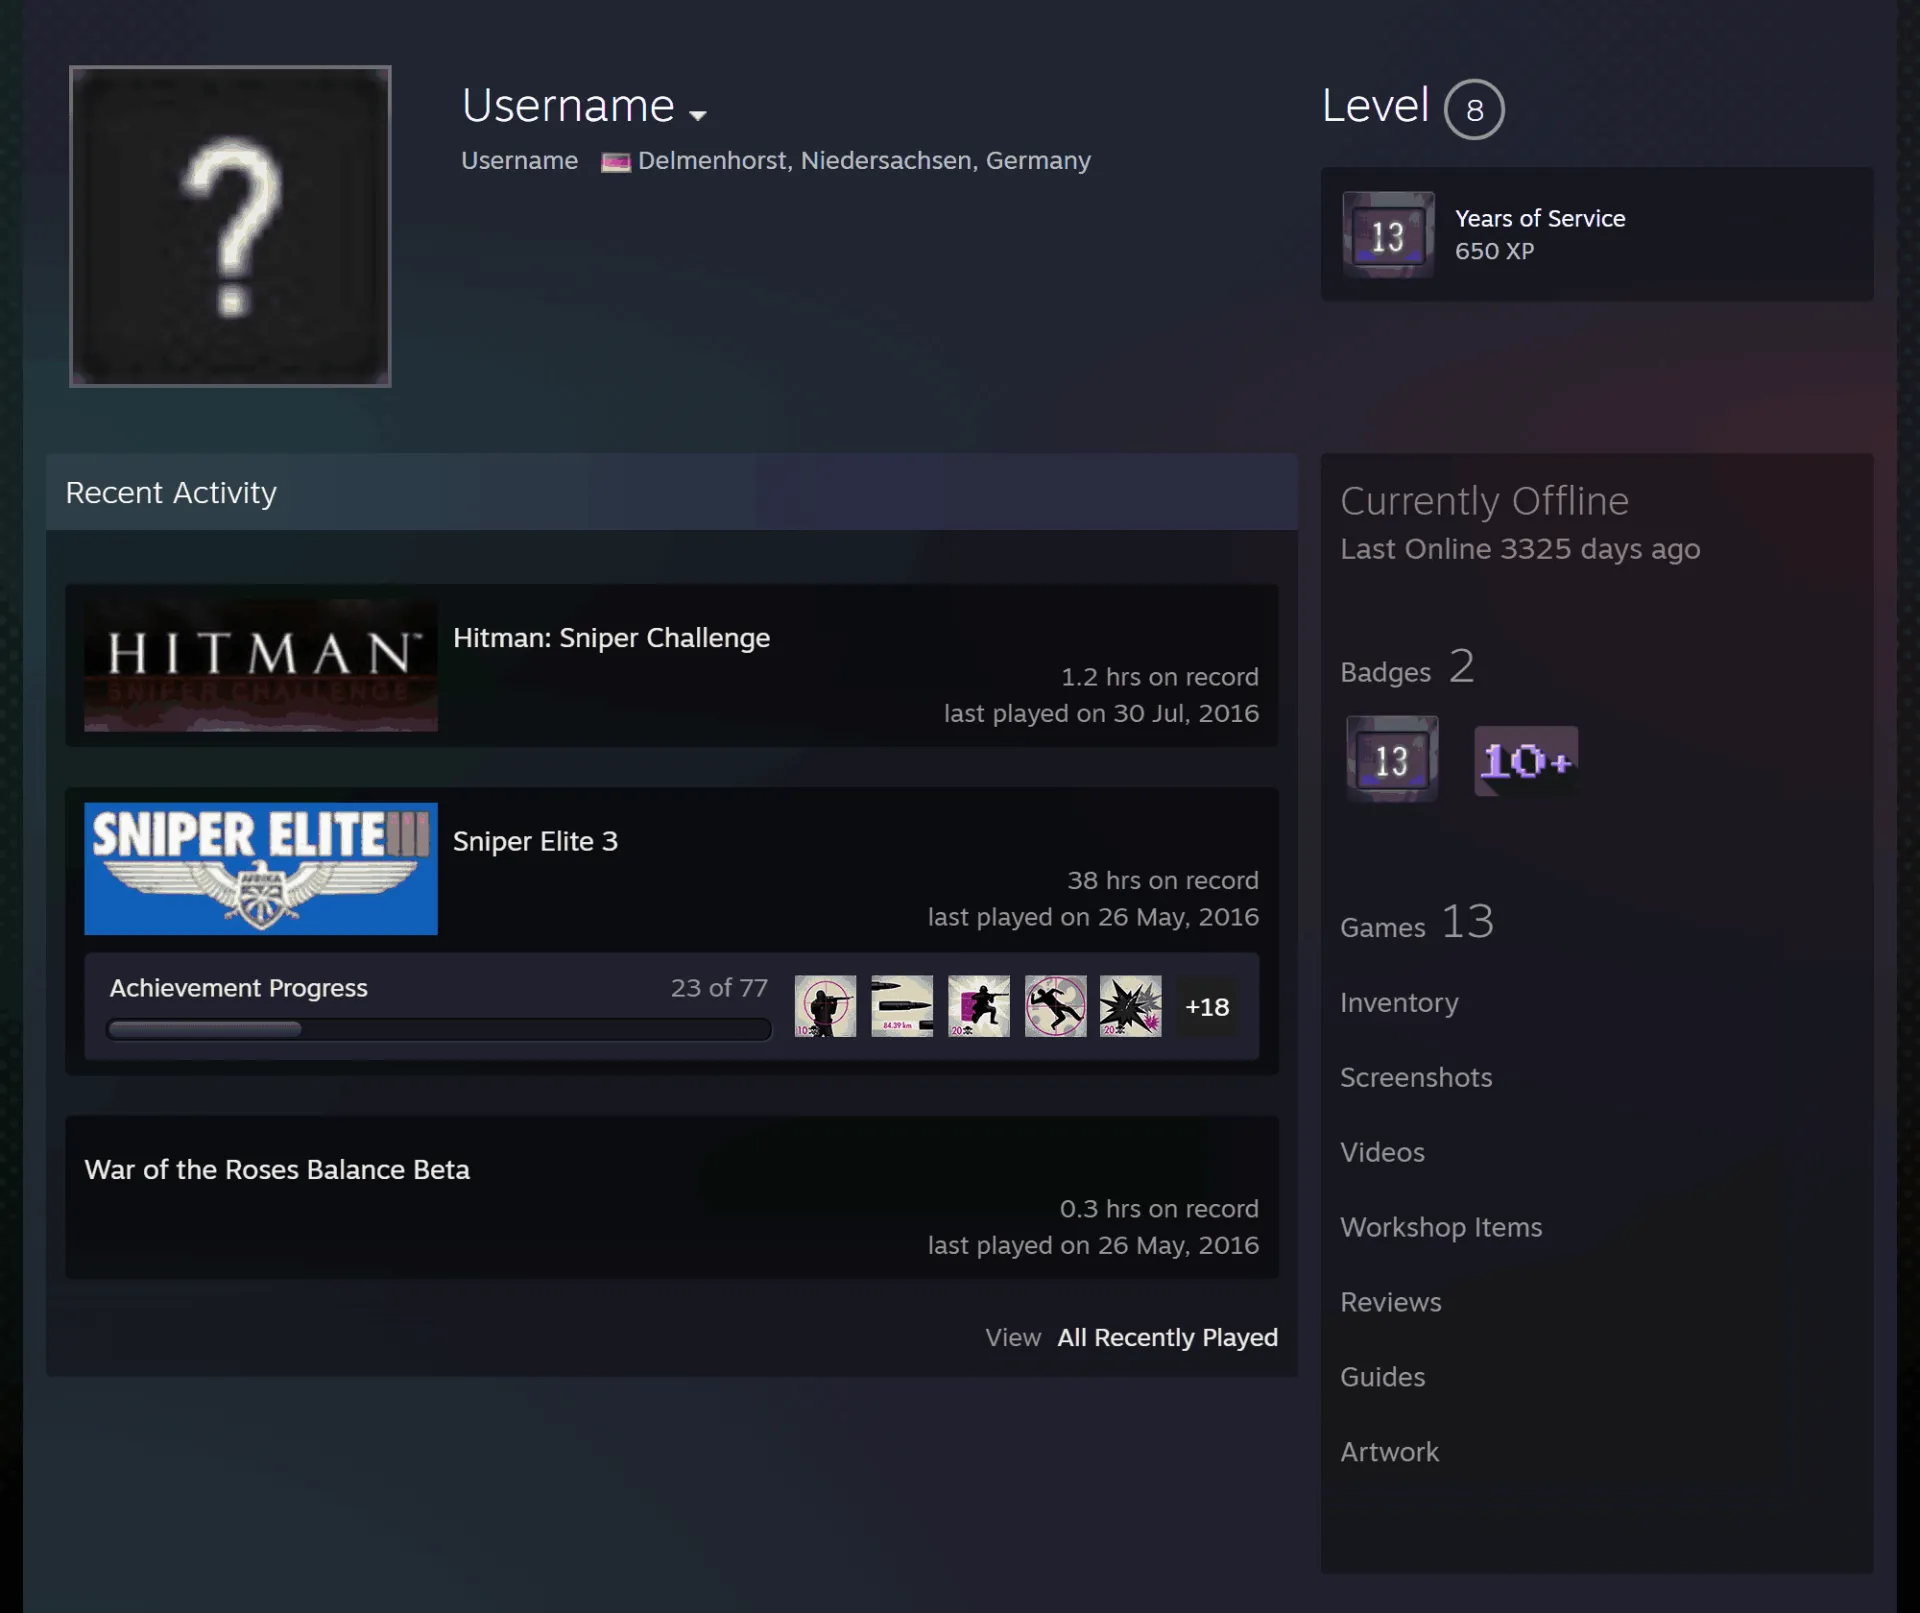This screenshot has height=1613, width=1920.
Task: Open the Years of Service 13 badge icon
Action: (1388, 235)
